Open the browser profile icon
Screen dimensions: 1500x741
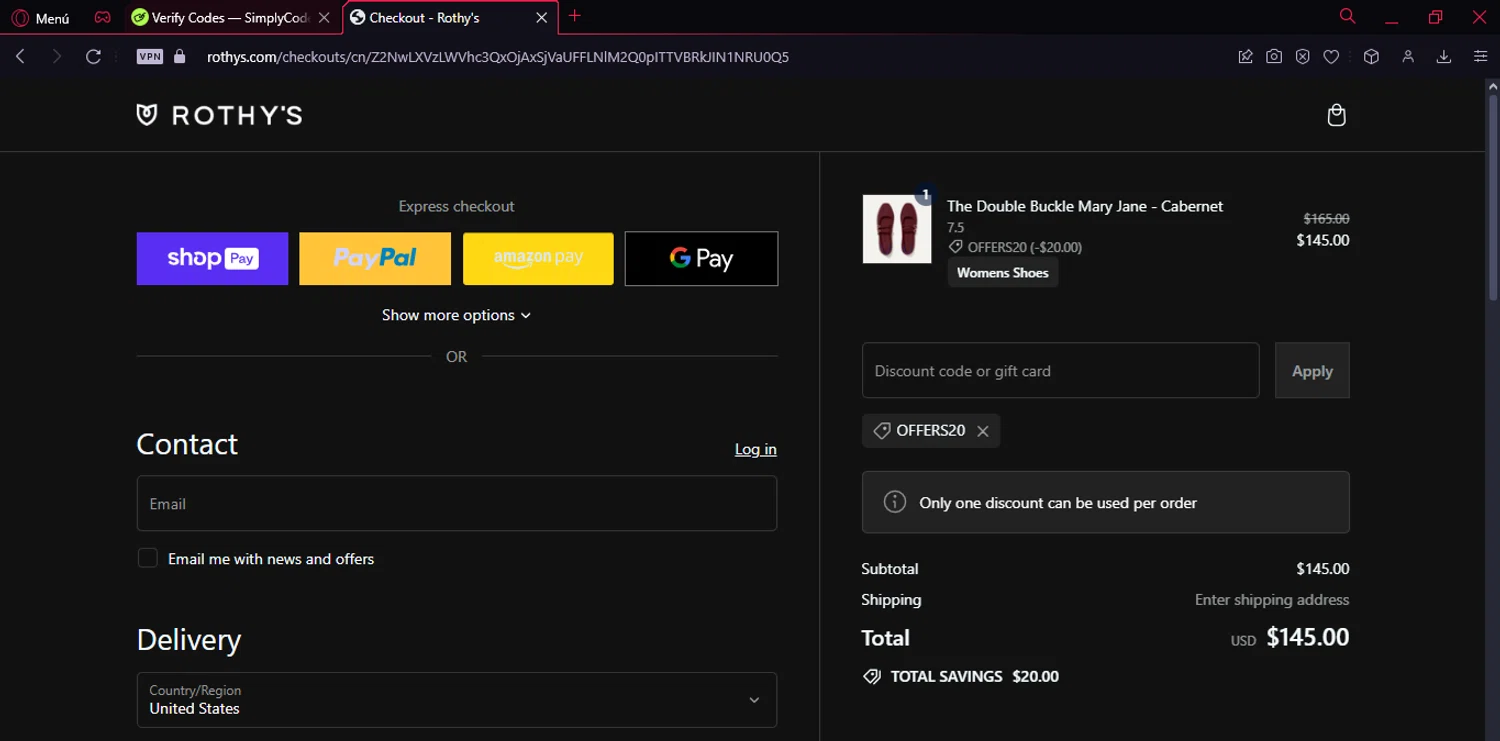1408,57
